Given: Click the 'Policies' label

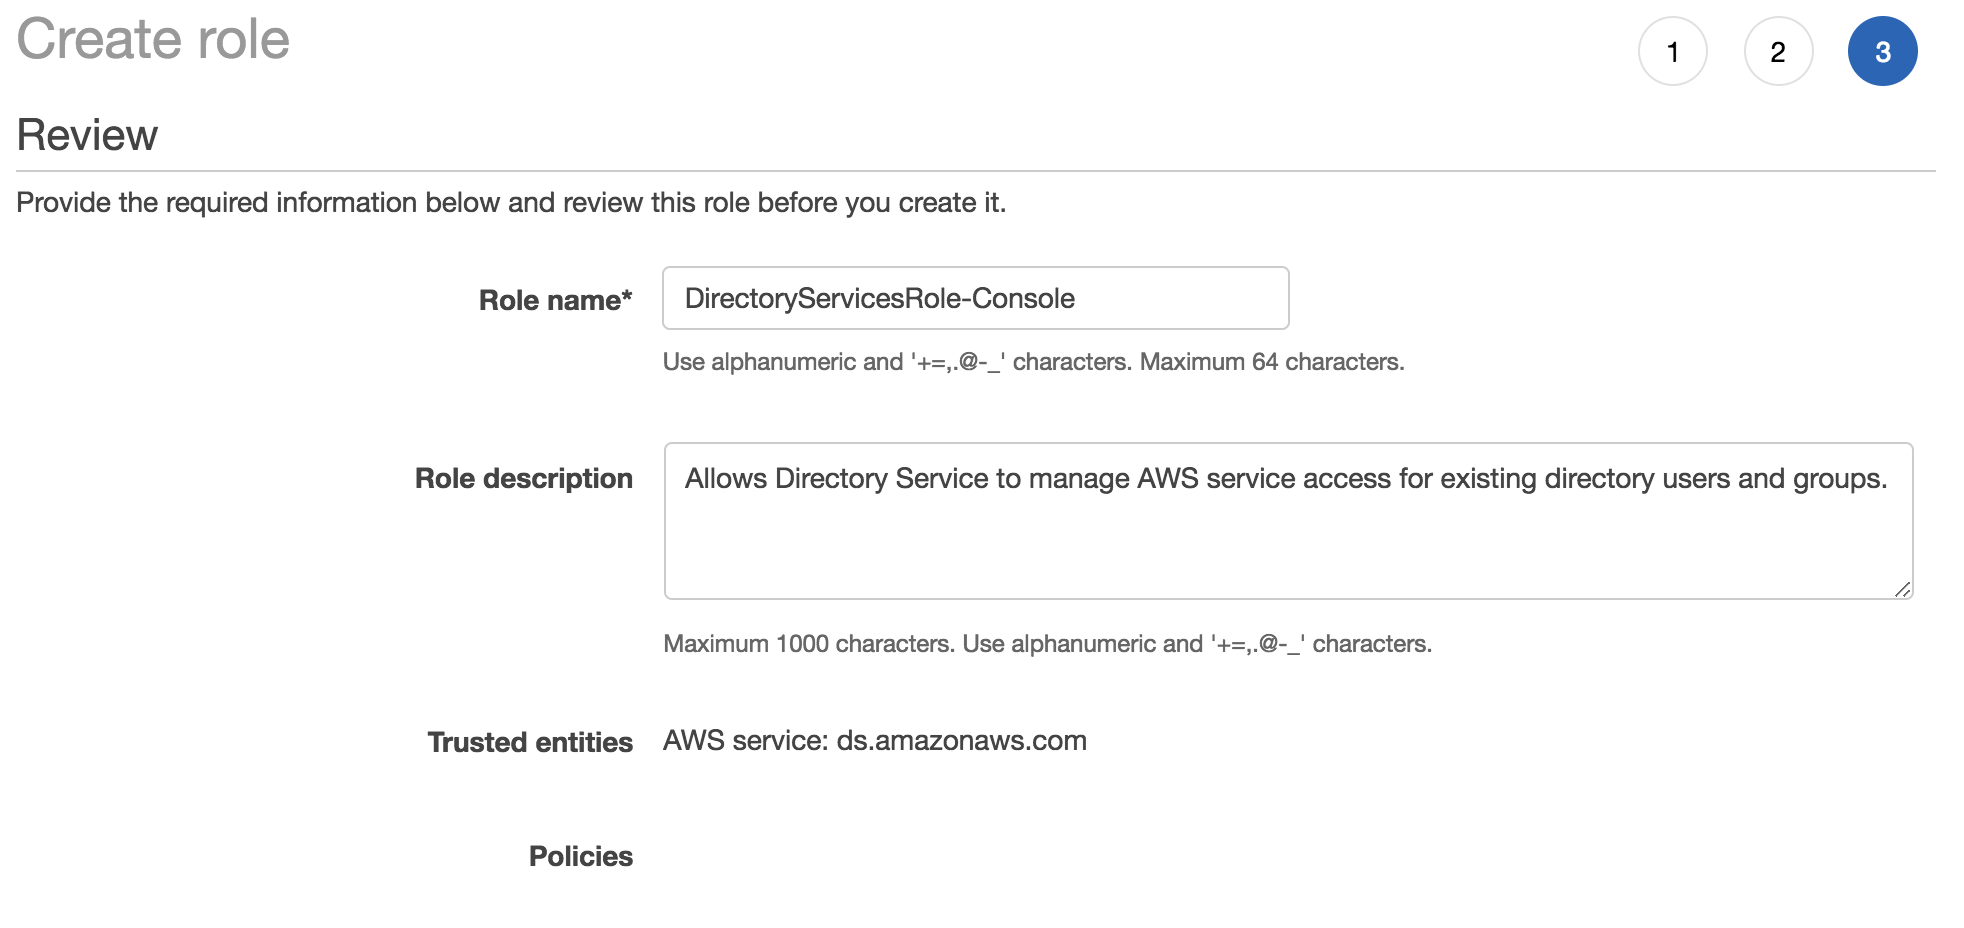Looking at the screenshot, I should pos(580,856).
